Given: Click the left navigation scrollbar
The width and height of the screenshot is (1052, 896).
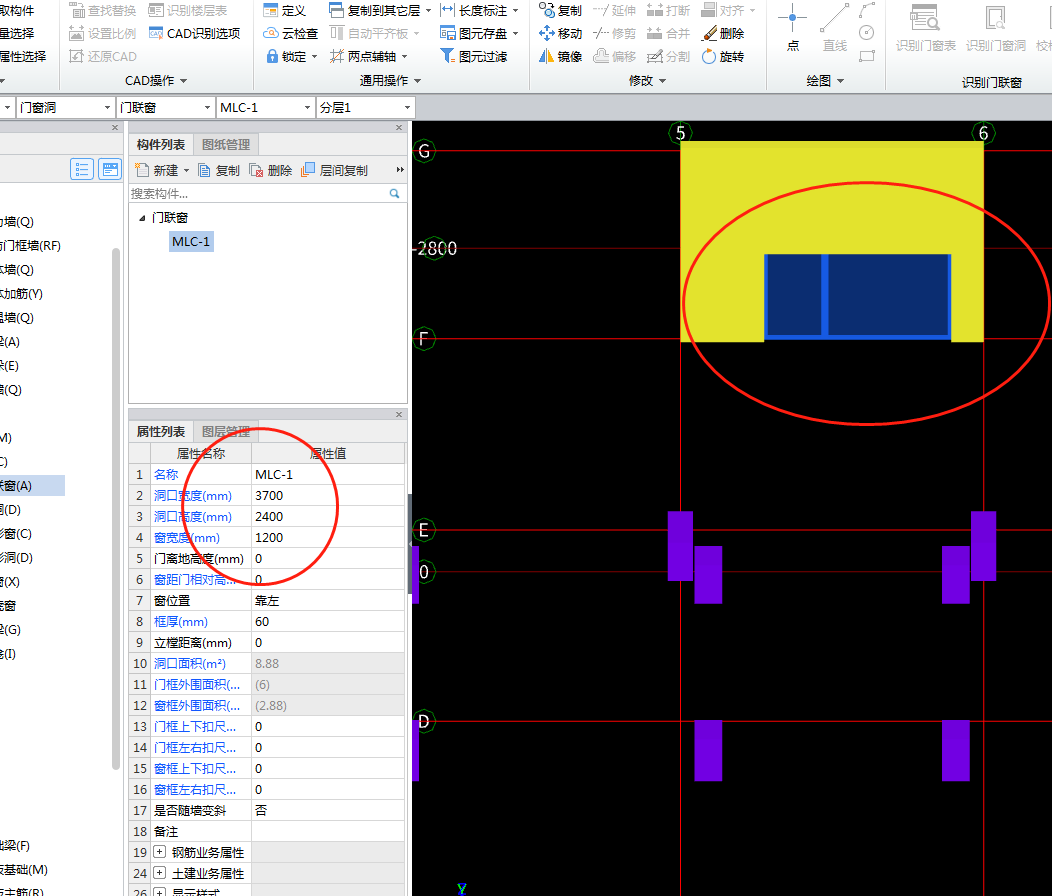Looking at the screenshot, I should click(116, 510).
